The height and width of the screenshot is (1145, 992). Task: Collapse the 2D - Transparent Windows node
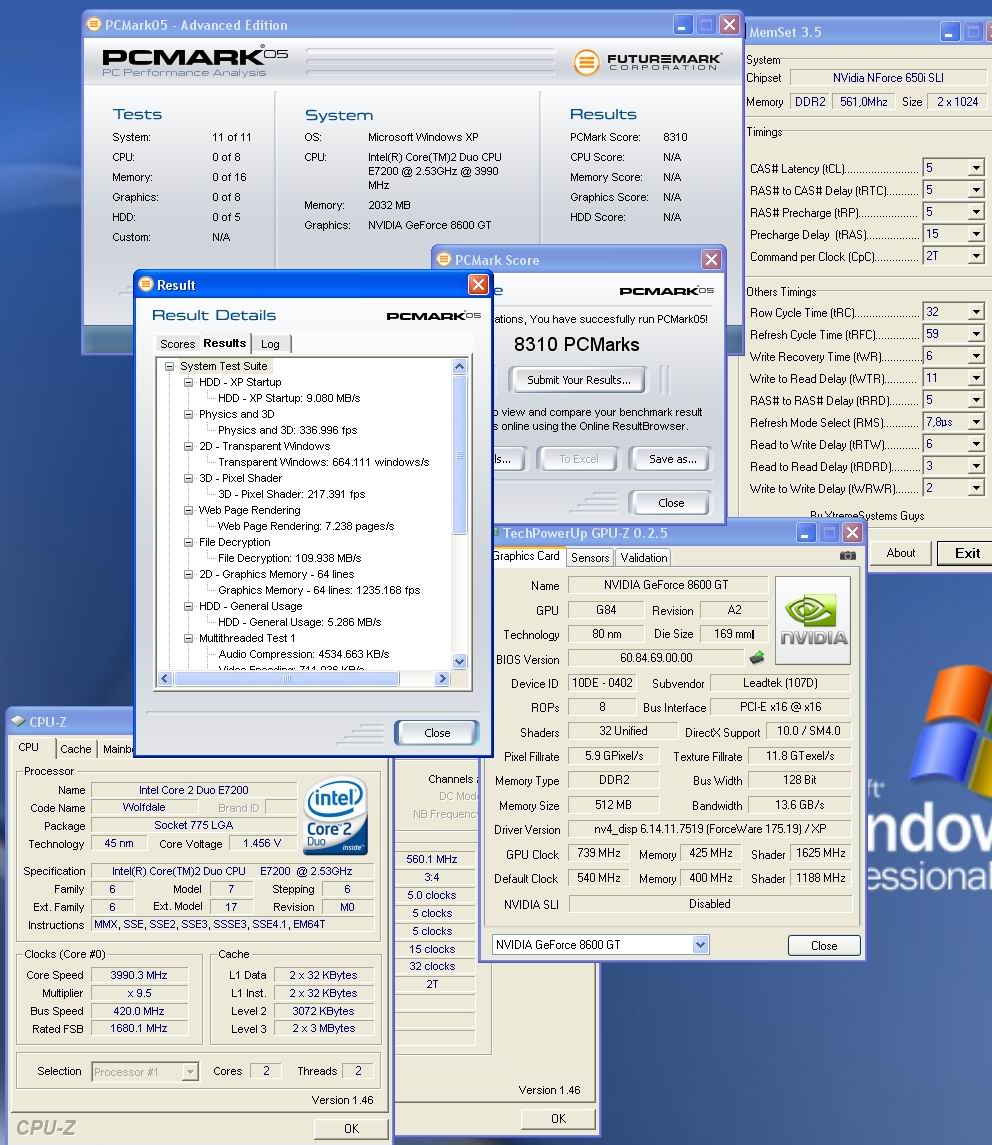tap(188, 446)
